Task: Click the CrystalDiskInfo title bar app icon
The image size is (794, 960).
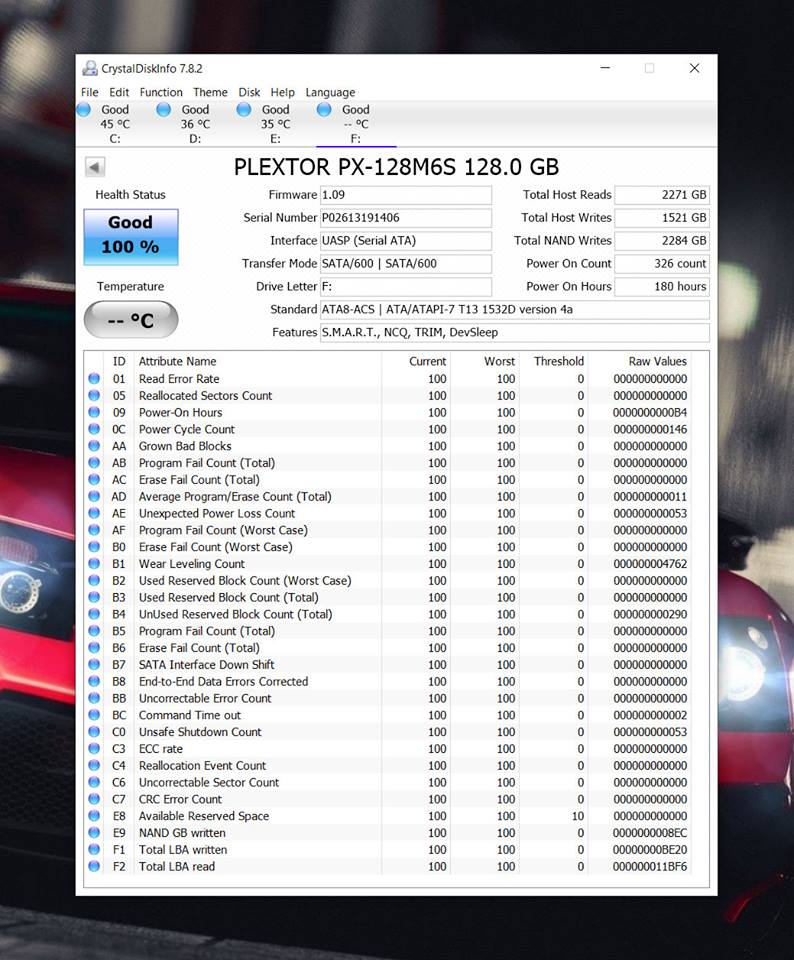Action: [x=90, y=68]
